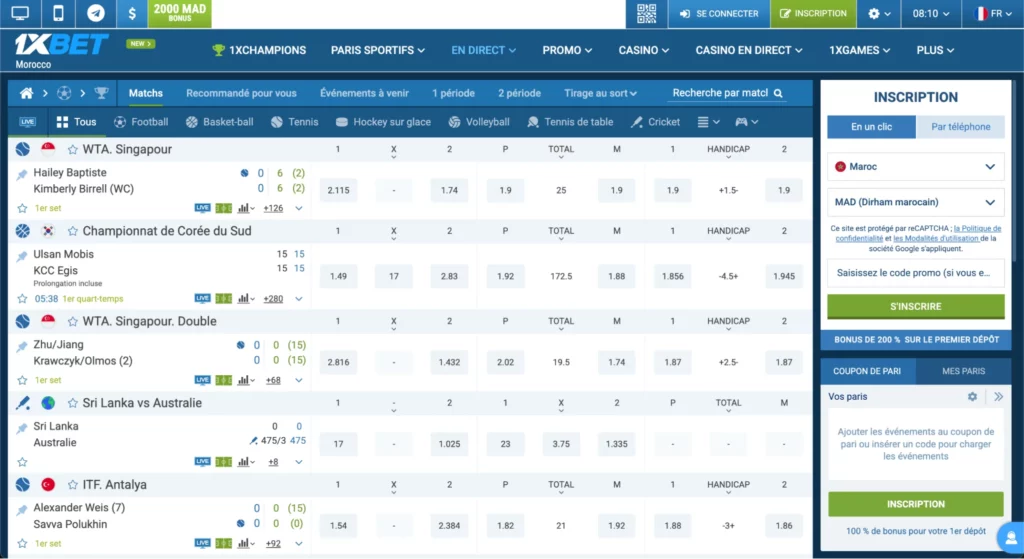The image size is (1024, 559).
Task: Open the mobile app icon
Action: (x=58, y=13)
